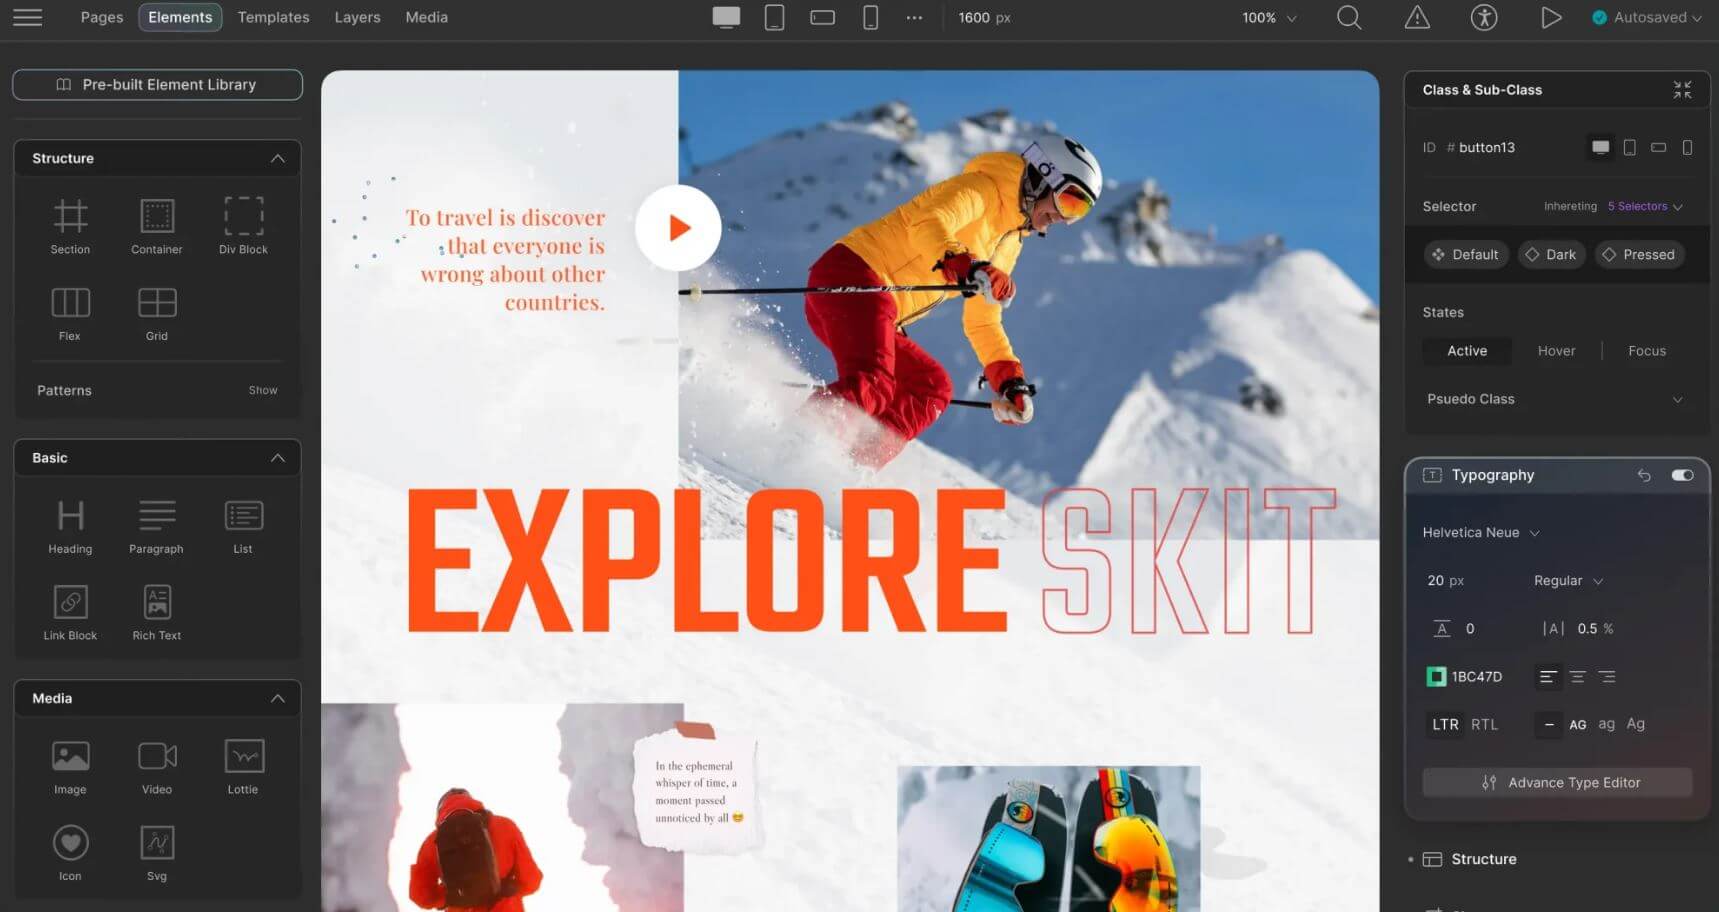
Task: Add a List element
Action: pyautogui.click(x=243, y=527)
